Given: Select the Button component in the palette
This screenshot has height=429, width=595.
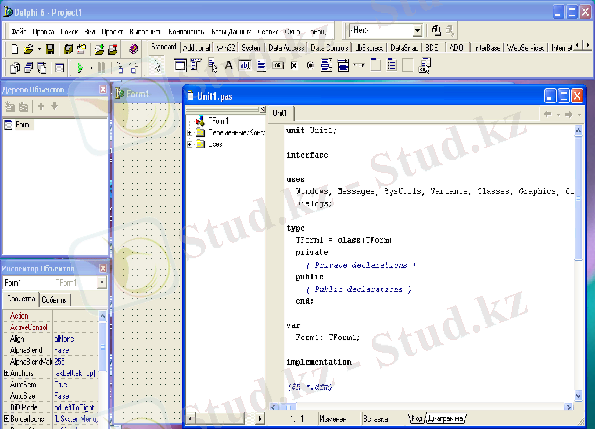Looking at the screenshot, I should pyautogui.click(x=278, y=65).
